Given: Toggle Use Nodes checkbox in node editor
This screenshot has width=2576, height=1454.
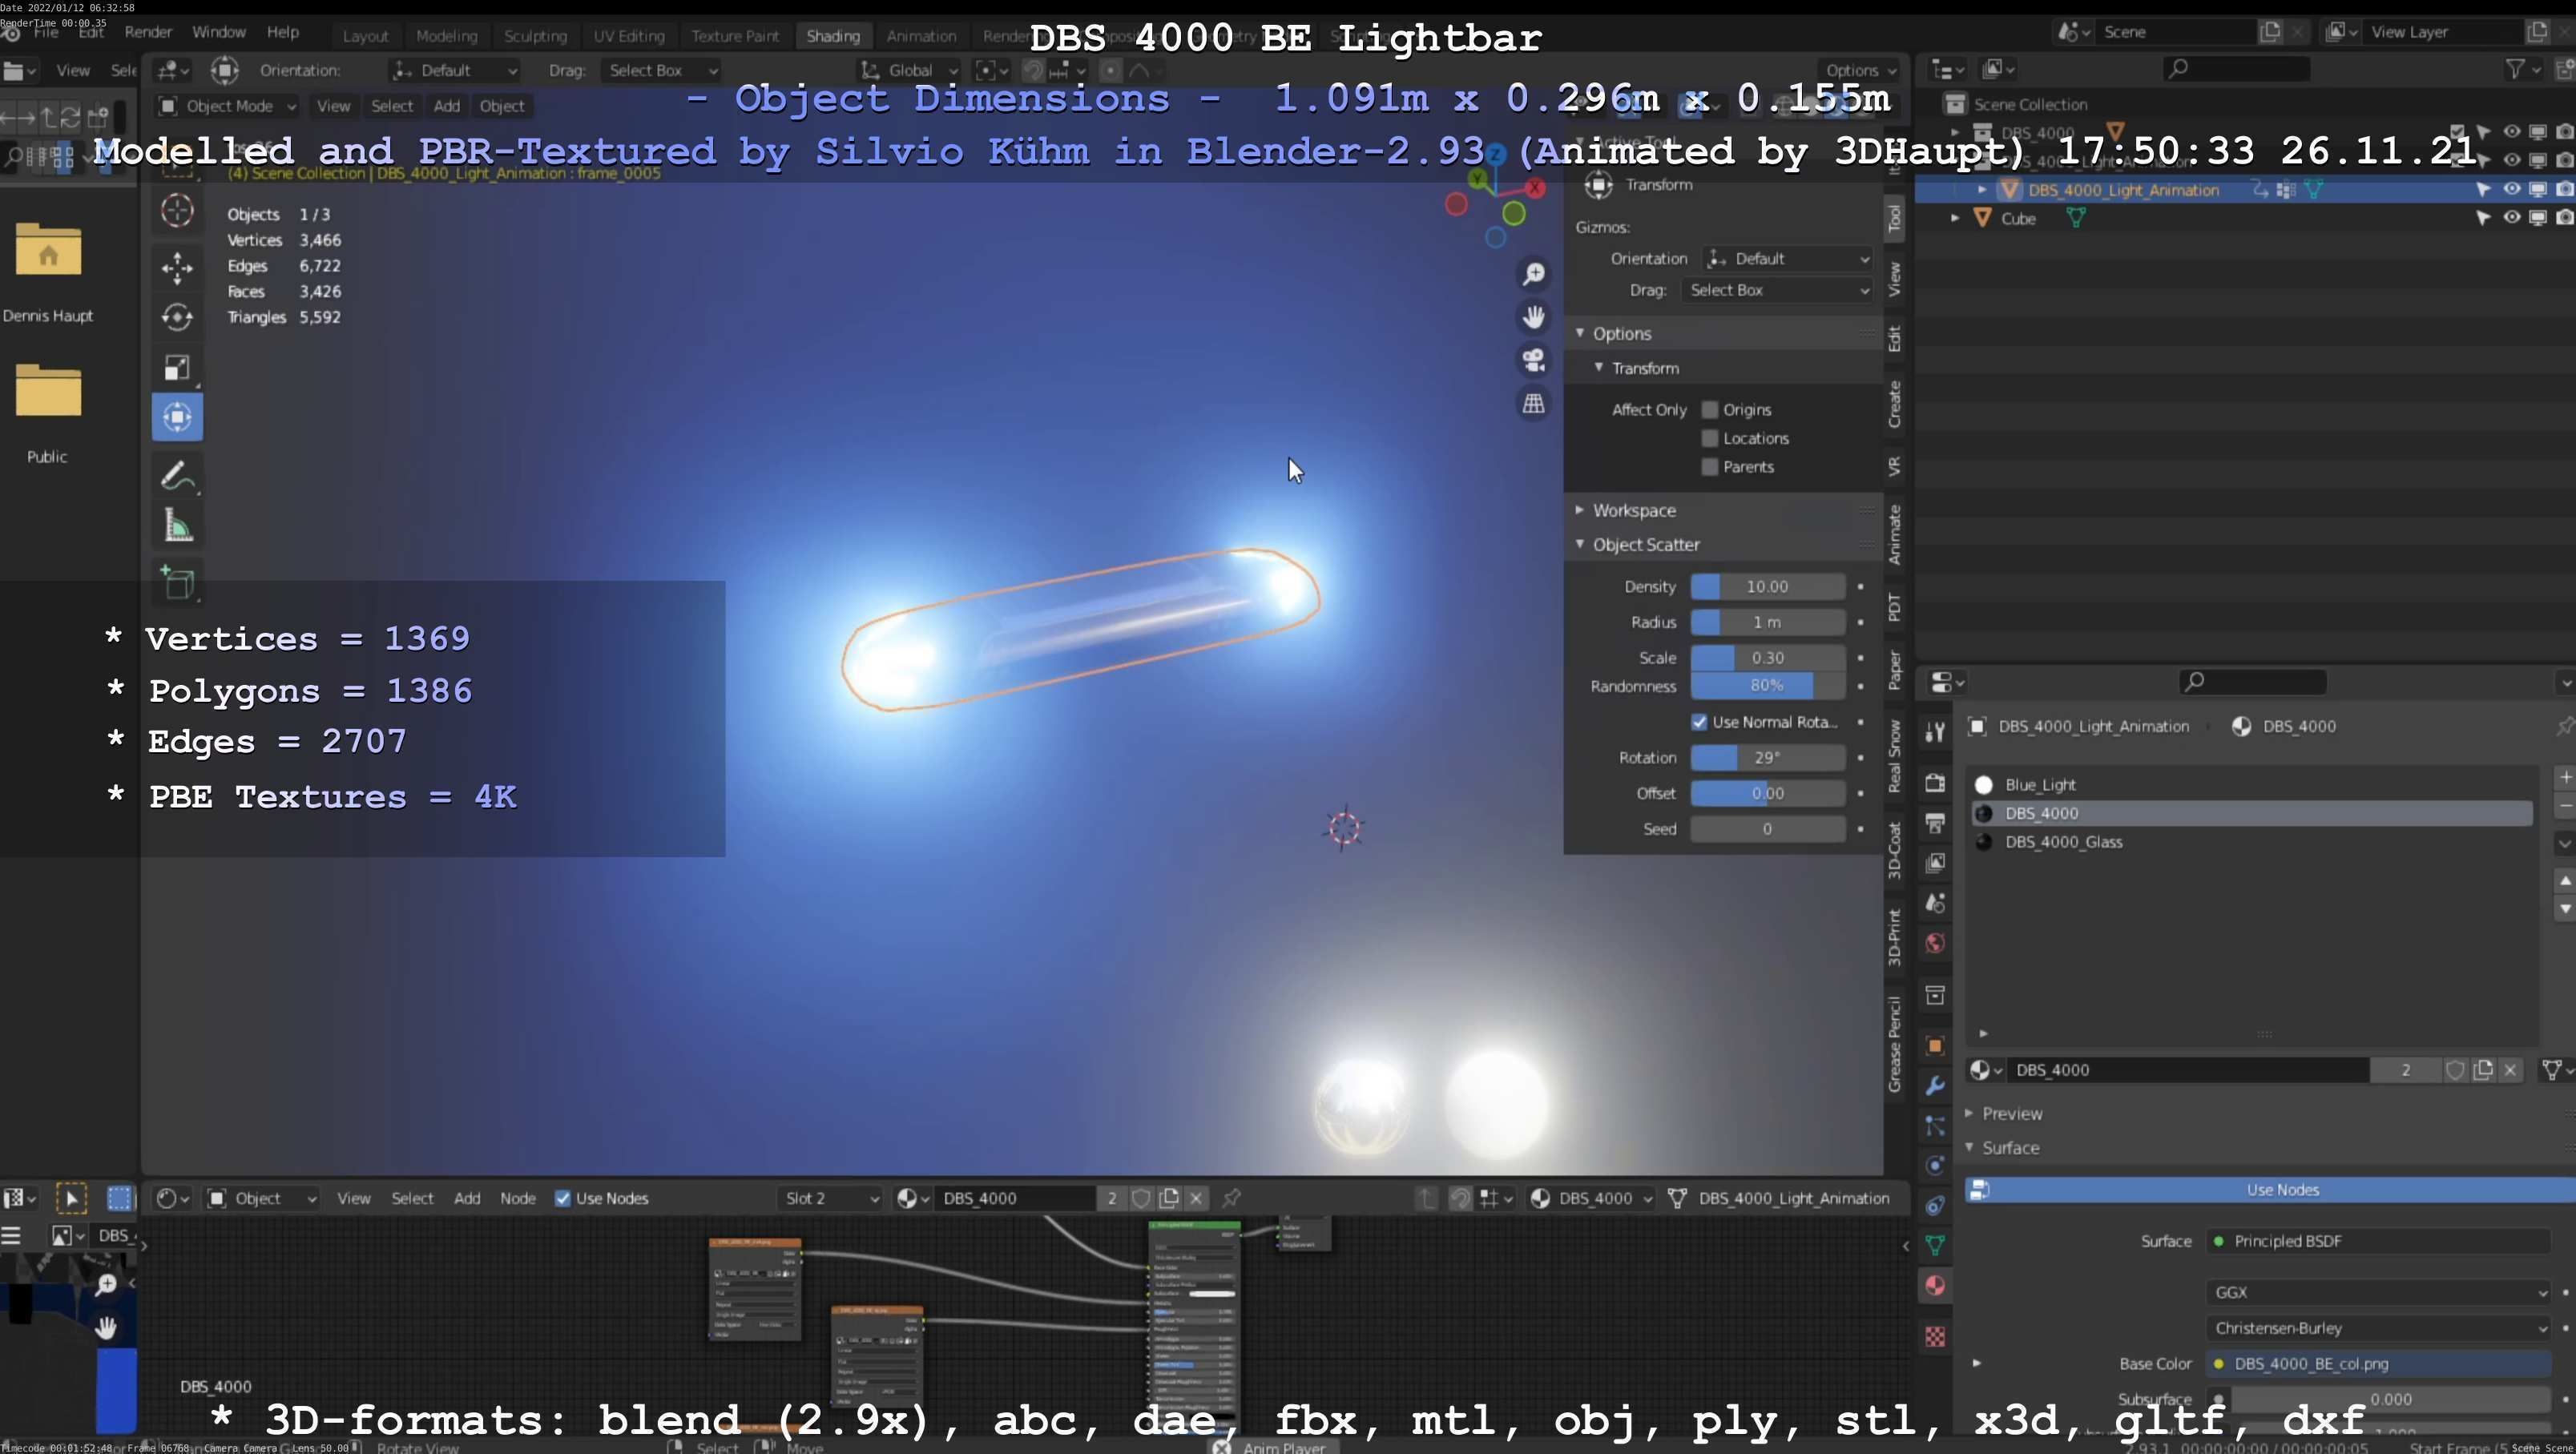Looking at the screenshot, I should pyautogui.click(x=563, y=1198).
